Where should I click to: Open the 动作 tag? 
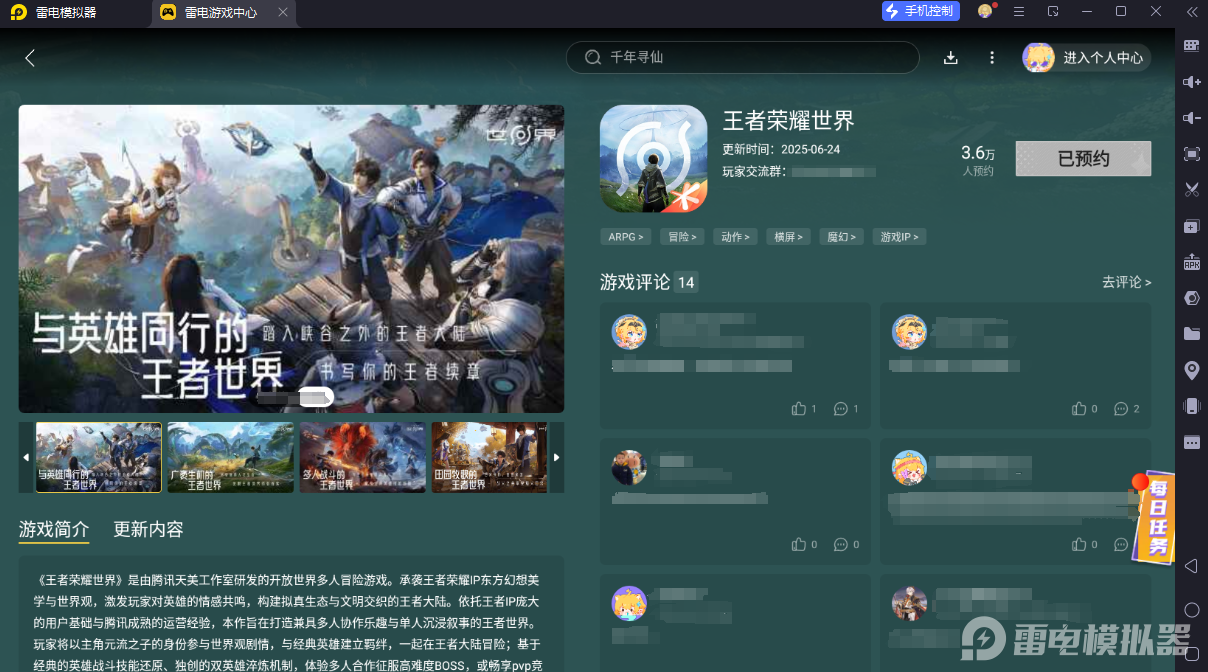[737, 237]
